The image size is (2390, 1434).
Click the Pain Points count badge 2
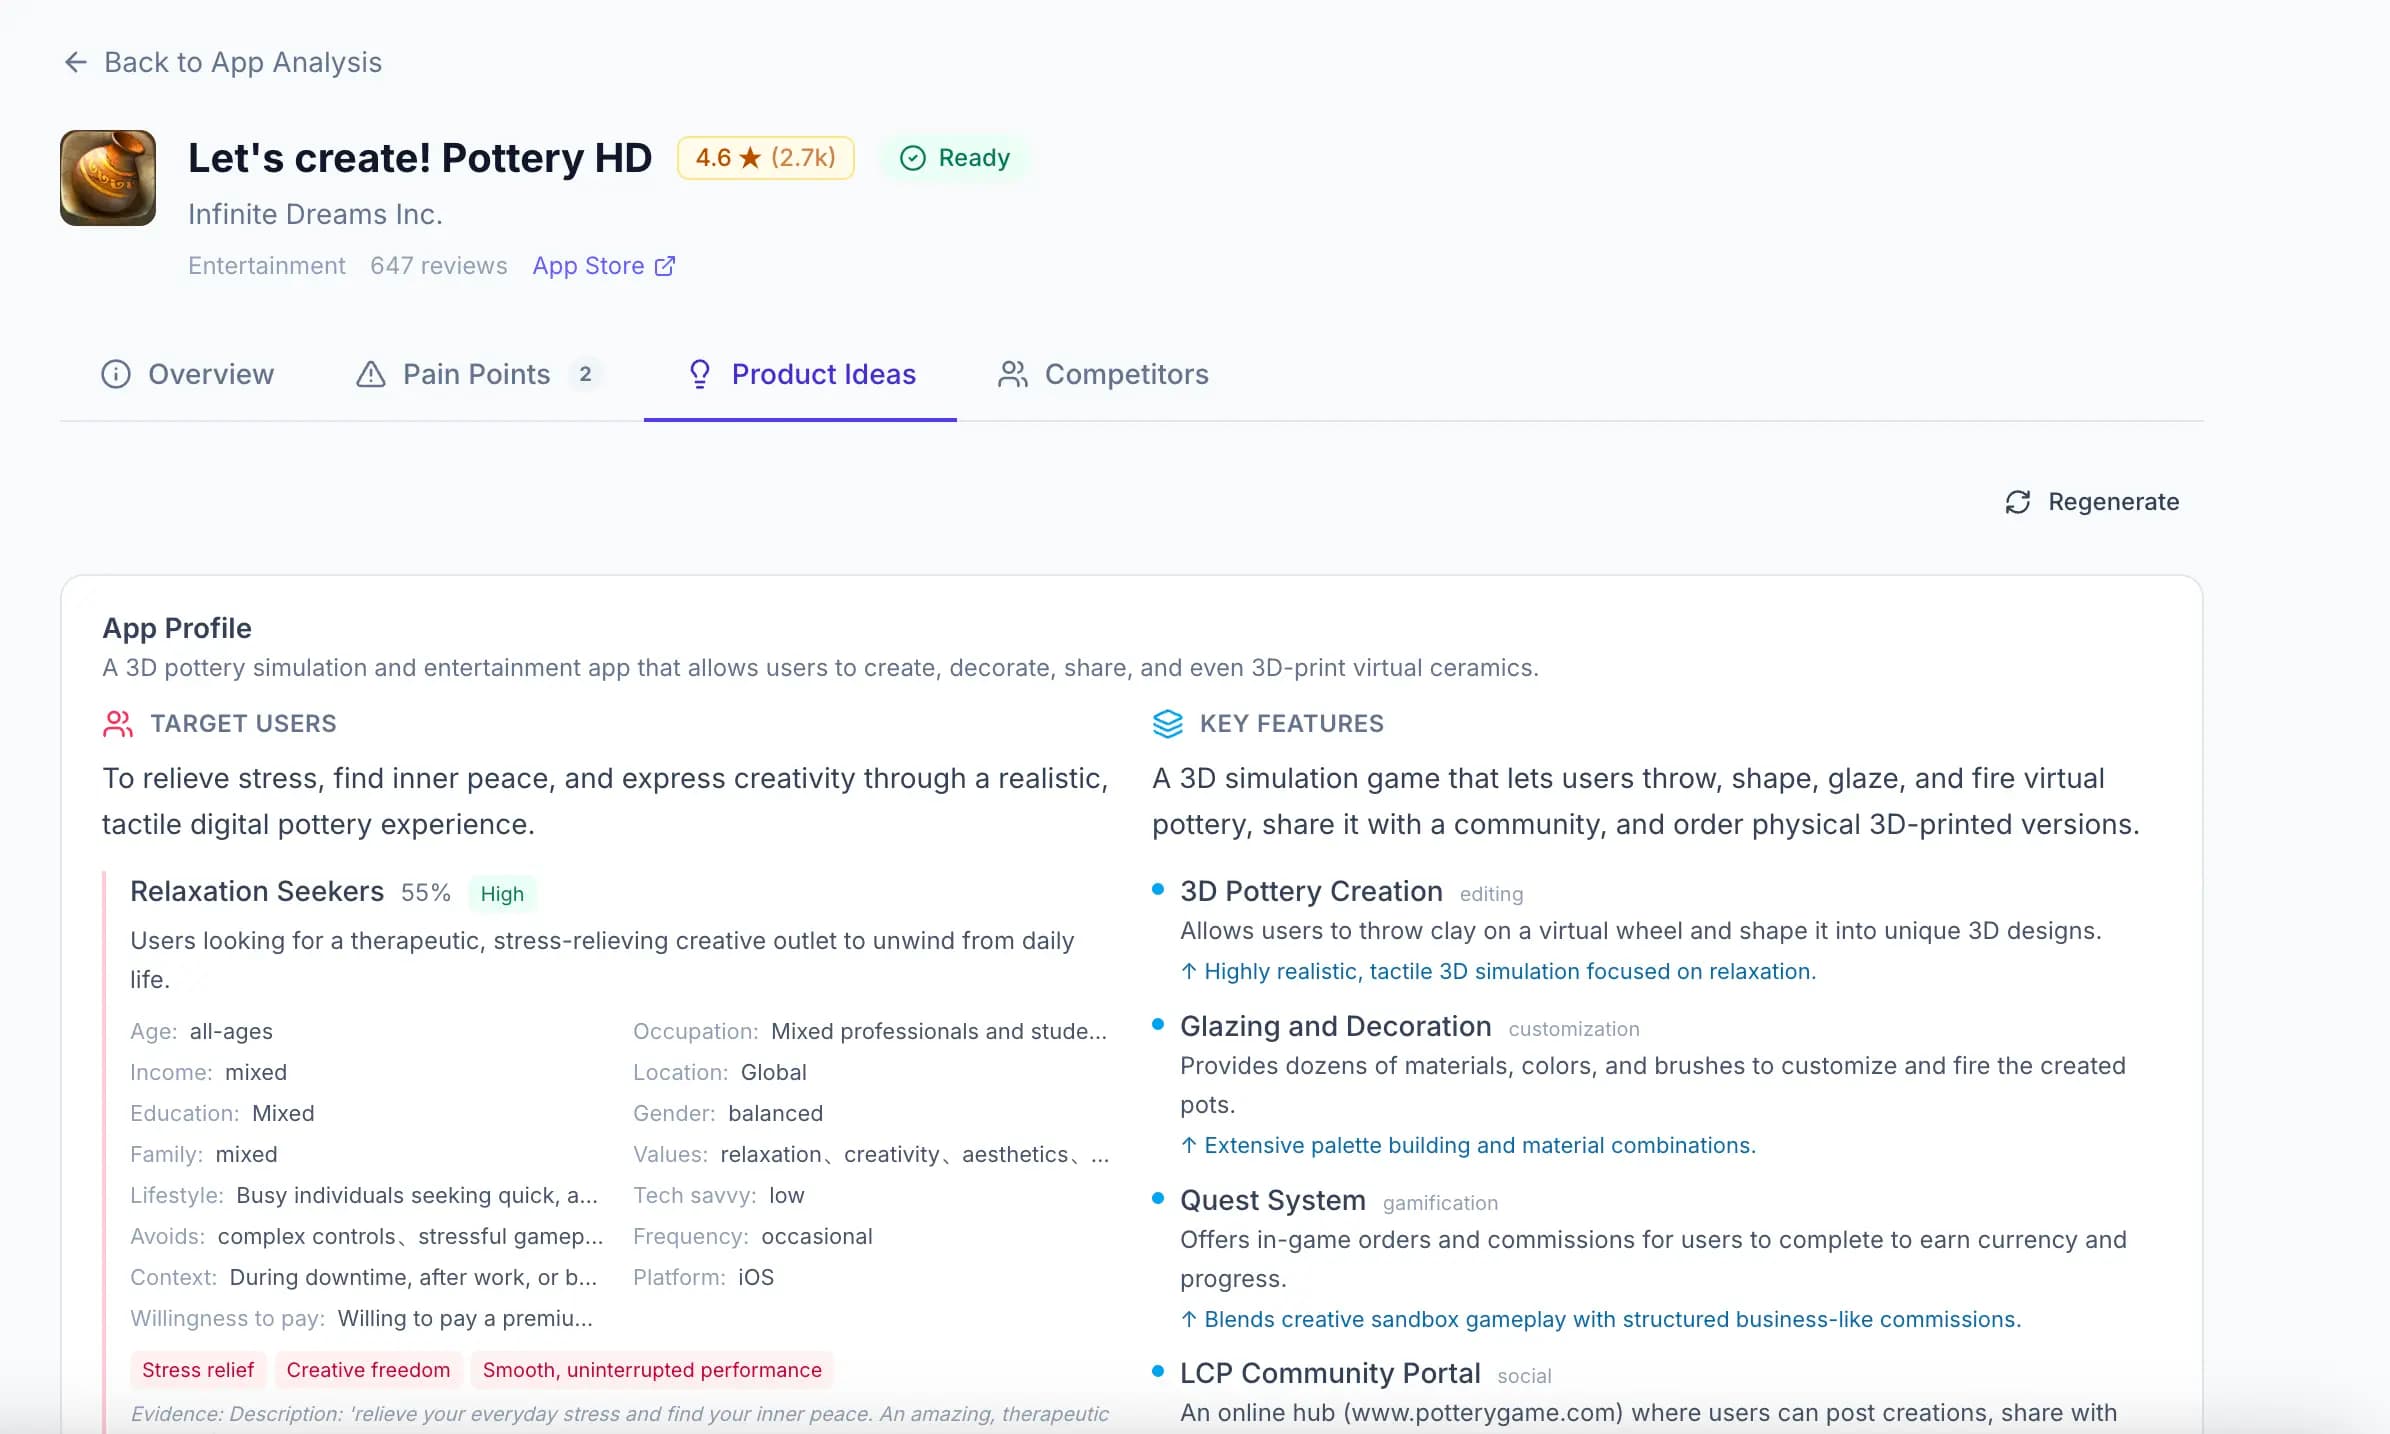585,374
